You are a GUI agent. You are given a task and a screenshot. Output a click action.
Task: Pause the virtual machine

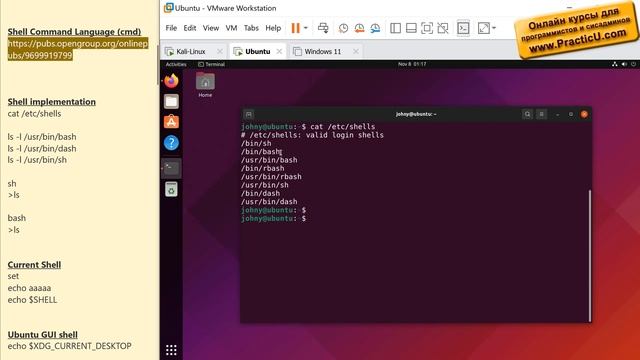pyautogui.click(x=296, y=28)
